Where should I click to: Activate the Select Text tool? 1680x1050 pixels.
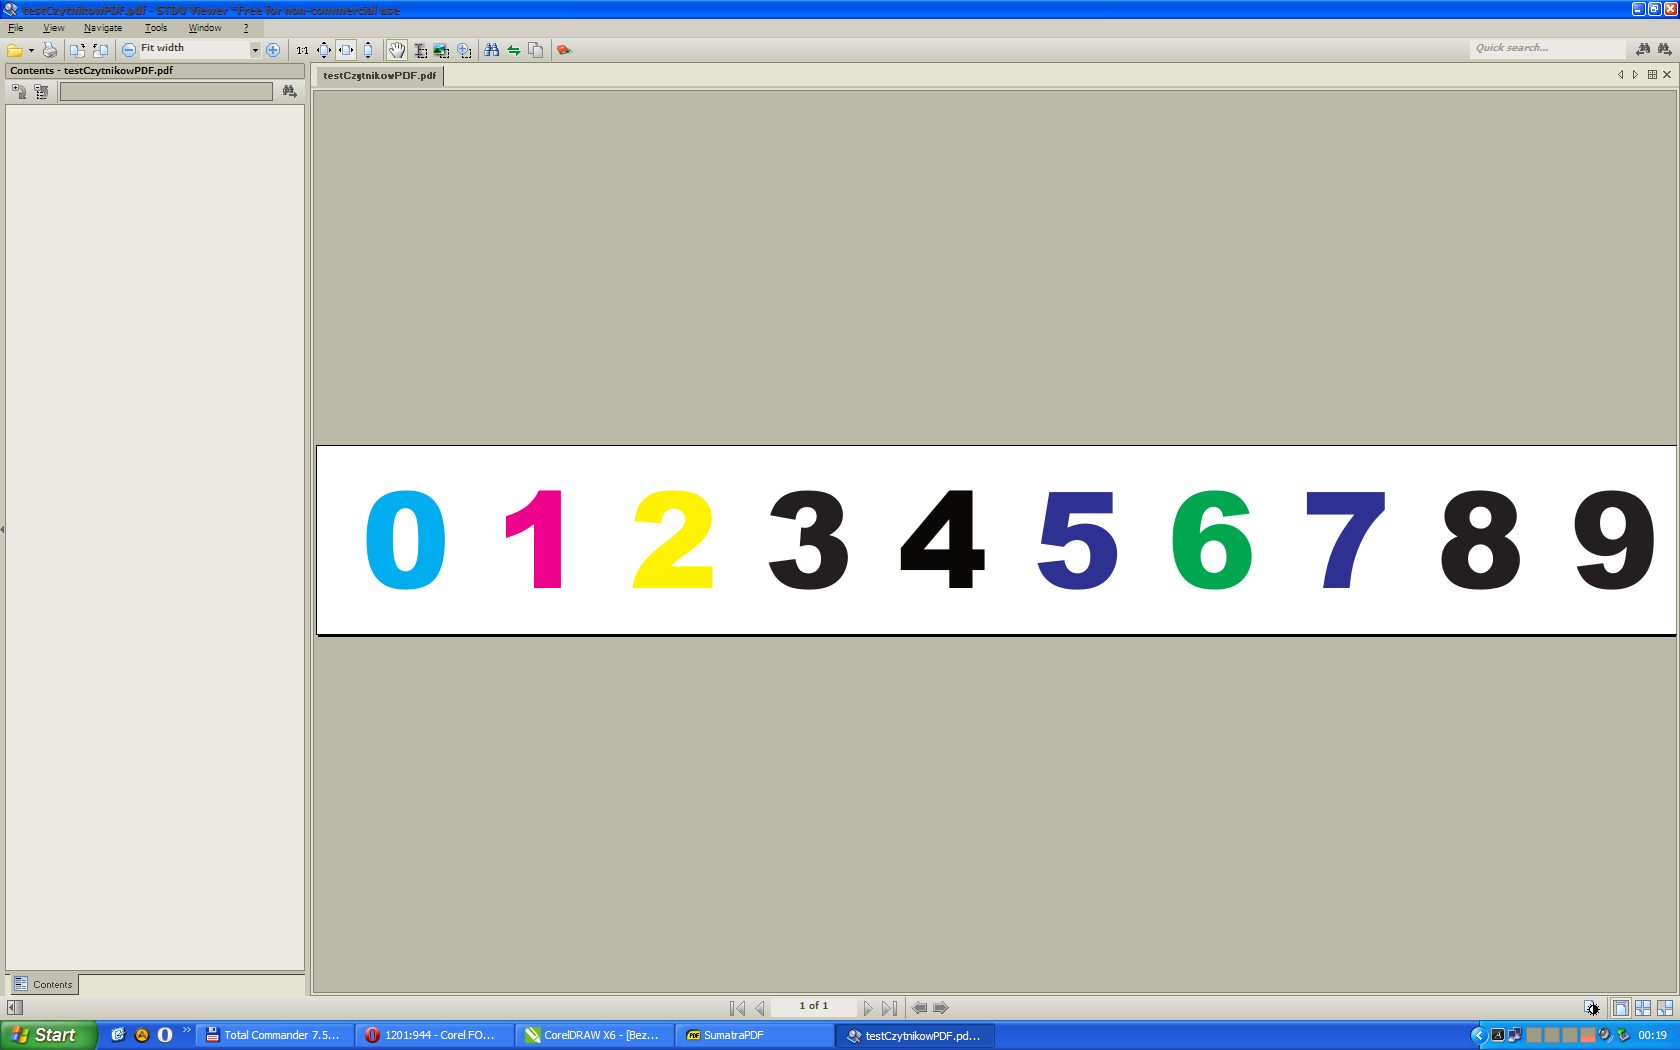(x=420, y=50)
